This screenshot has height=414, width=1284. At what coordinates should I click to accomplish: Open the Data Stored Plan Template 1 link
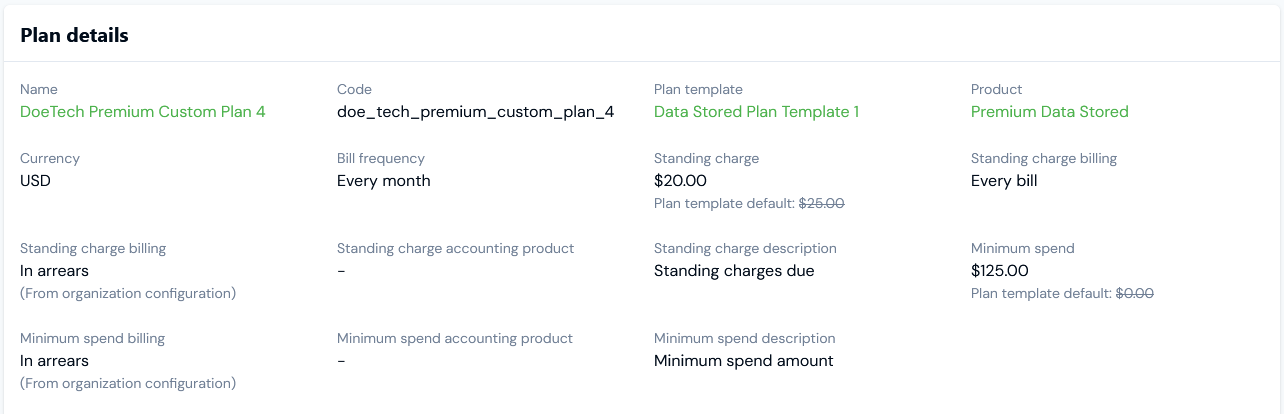pos(756,112)
